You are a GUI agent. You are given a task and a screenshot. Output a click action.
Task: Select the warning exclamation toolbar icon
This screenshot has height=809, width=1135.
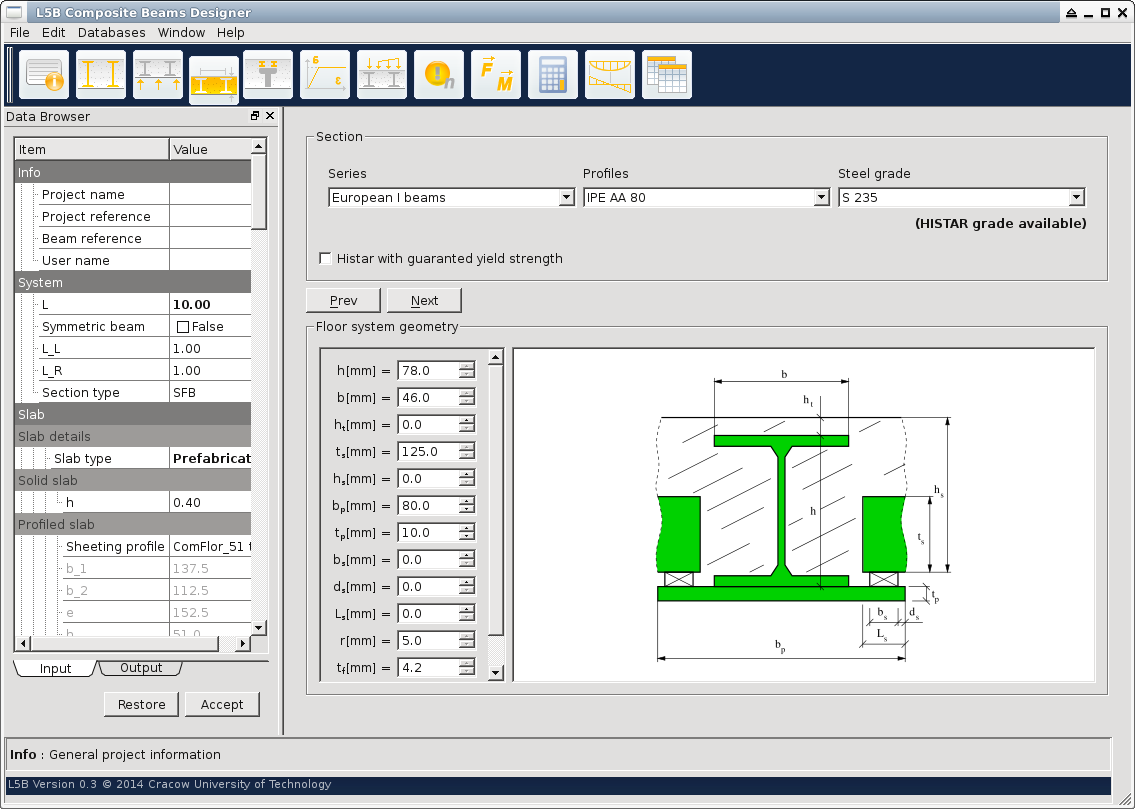(x=439, y=75)
